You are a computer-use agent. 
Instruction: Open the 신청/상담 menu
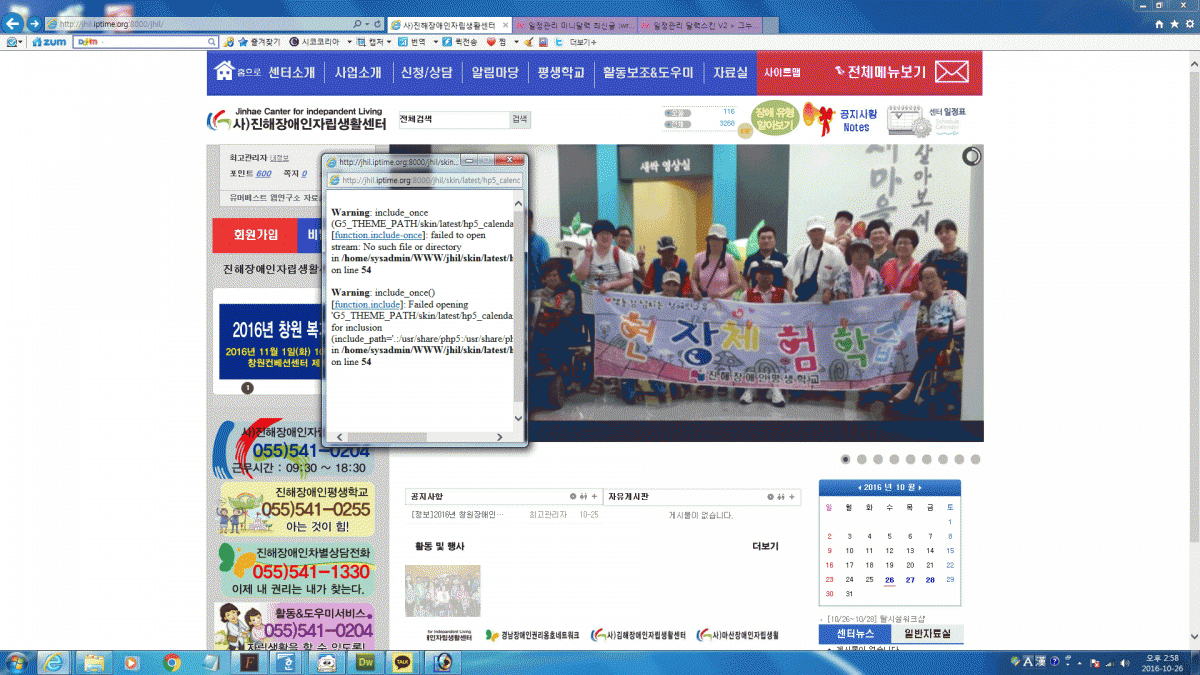[426, 72]
